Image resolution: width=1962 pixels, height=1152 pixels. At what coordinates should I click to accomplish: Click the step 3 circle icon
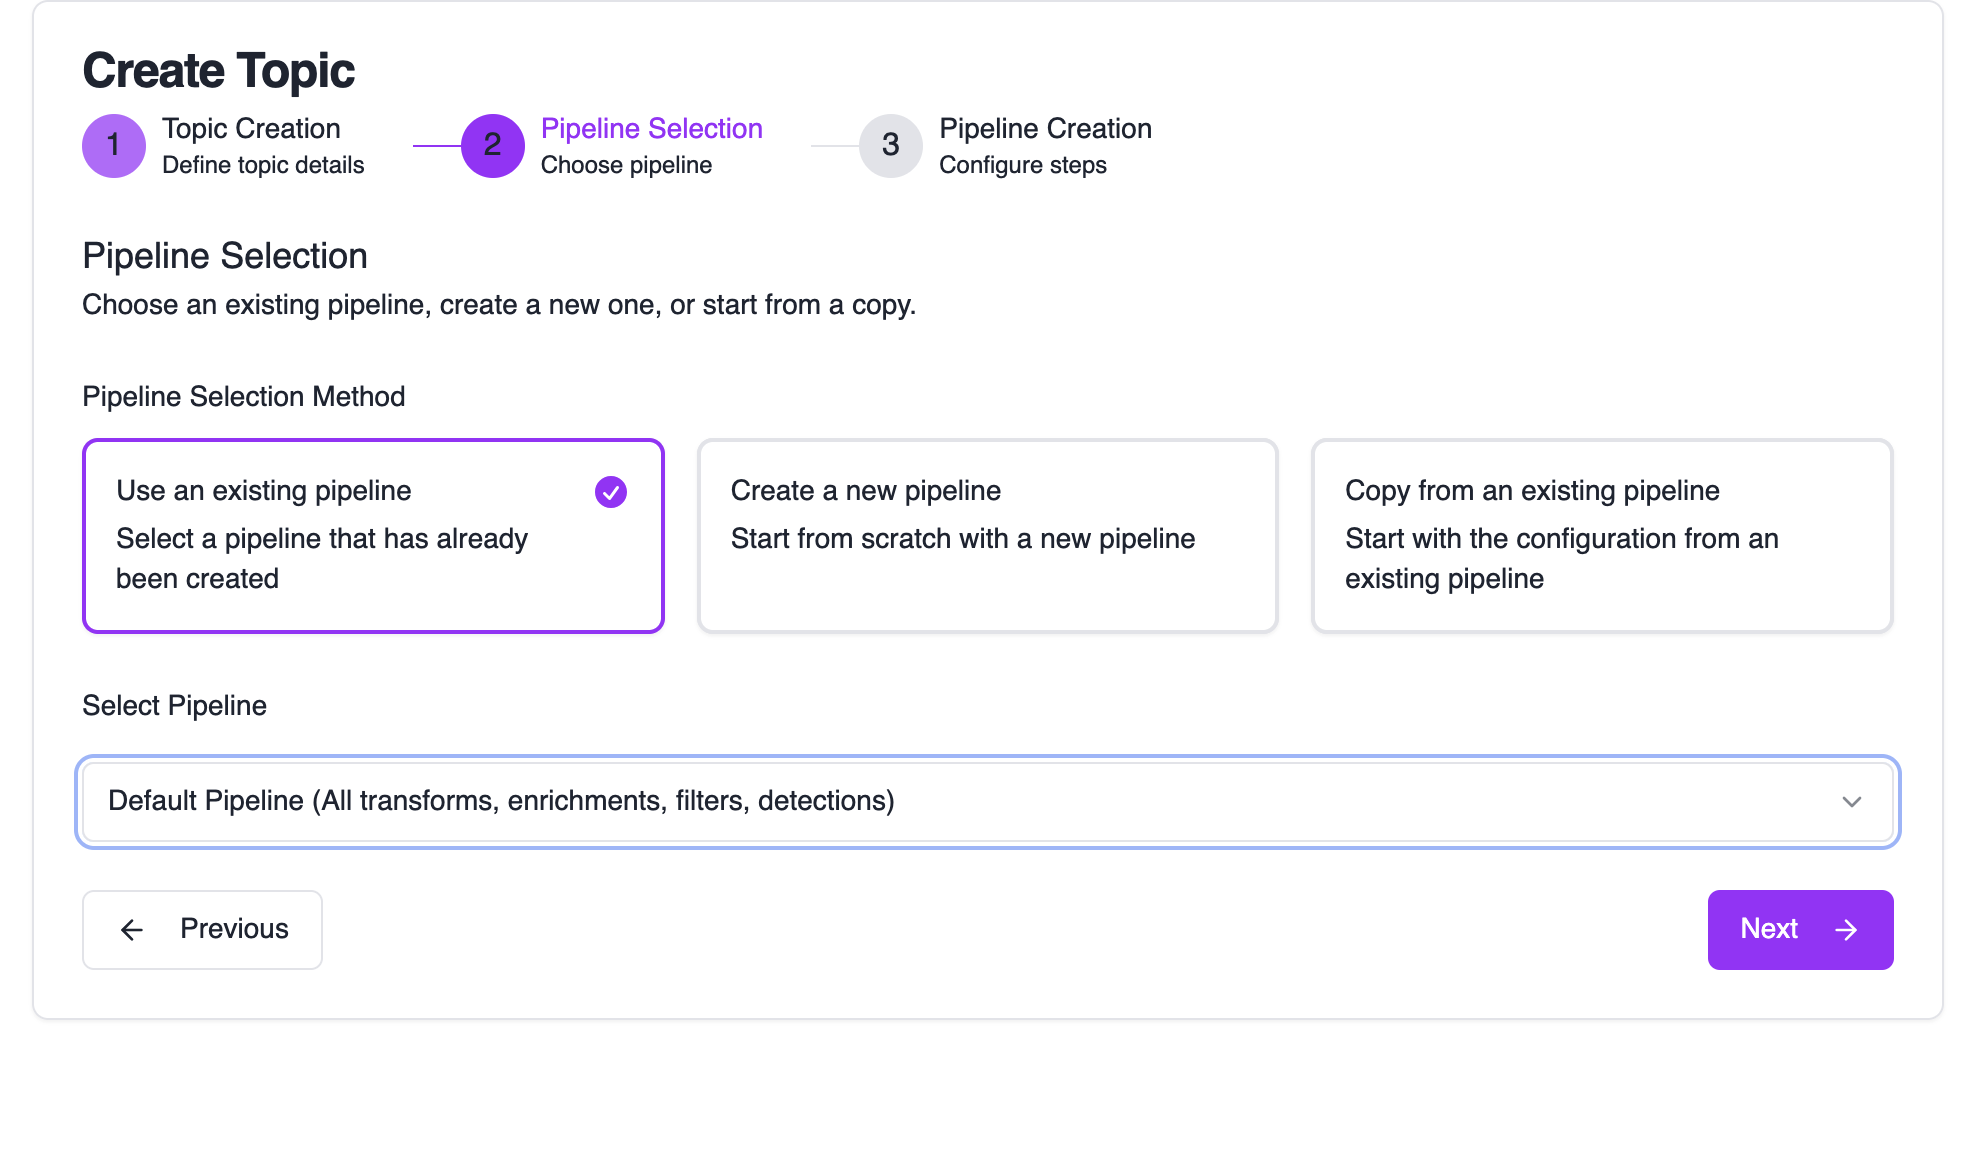tap(890, 146)
